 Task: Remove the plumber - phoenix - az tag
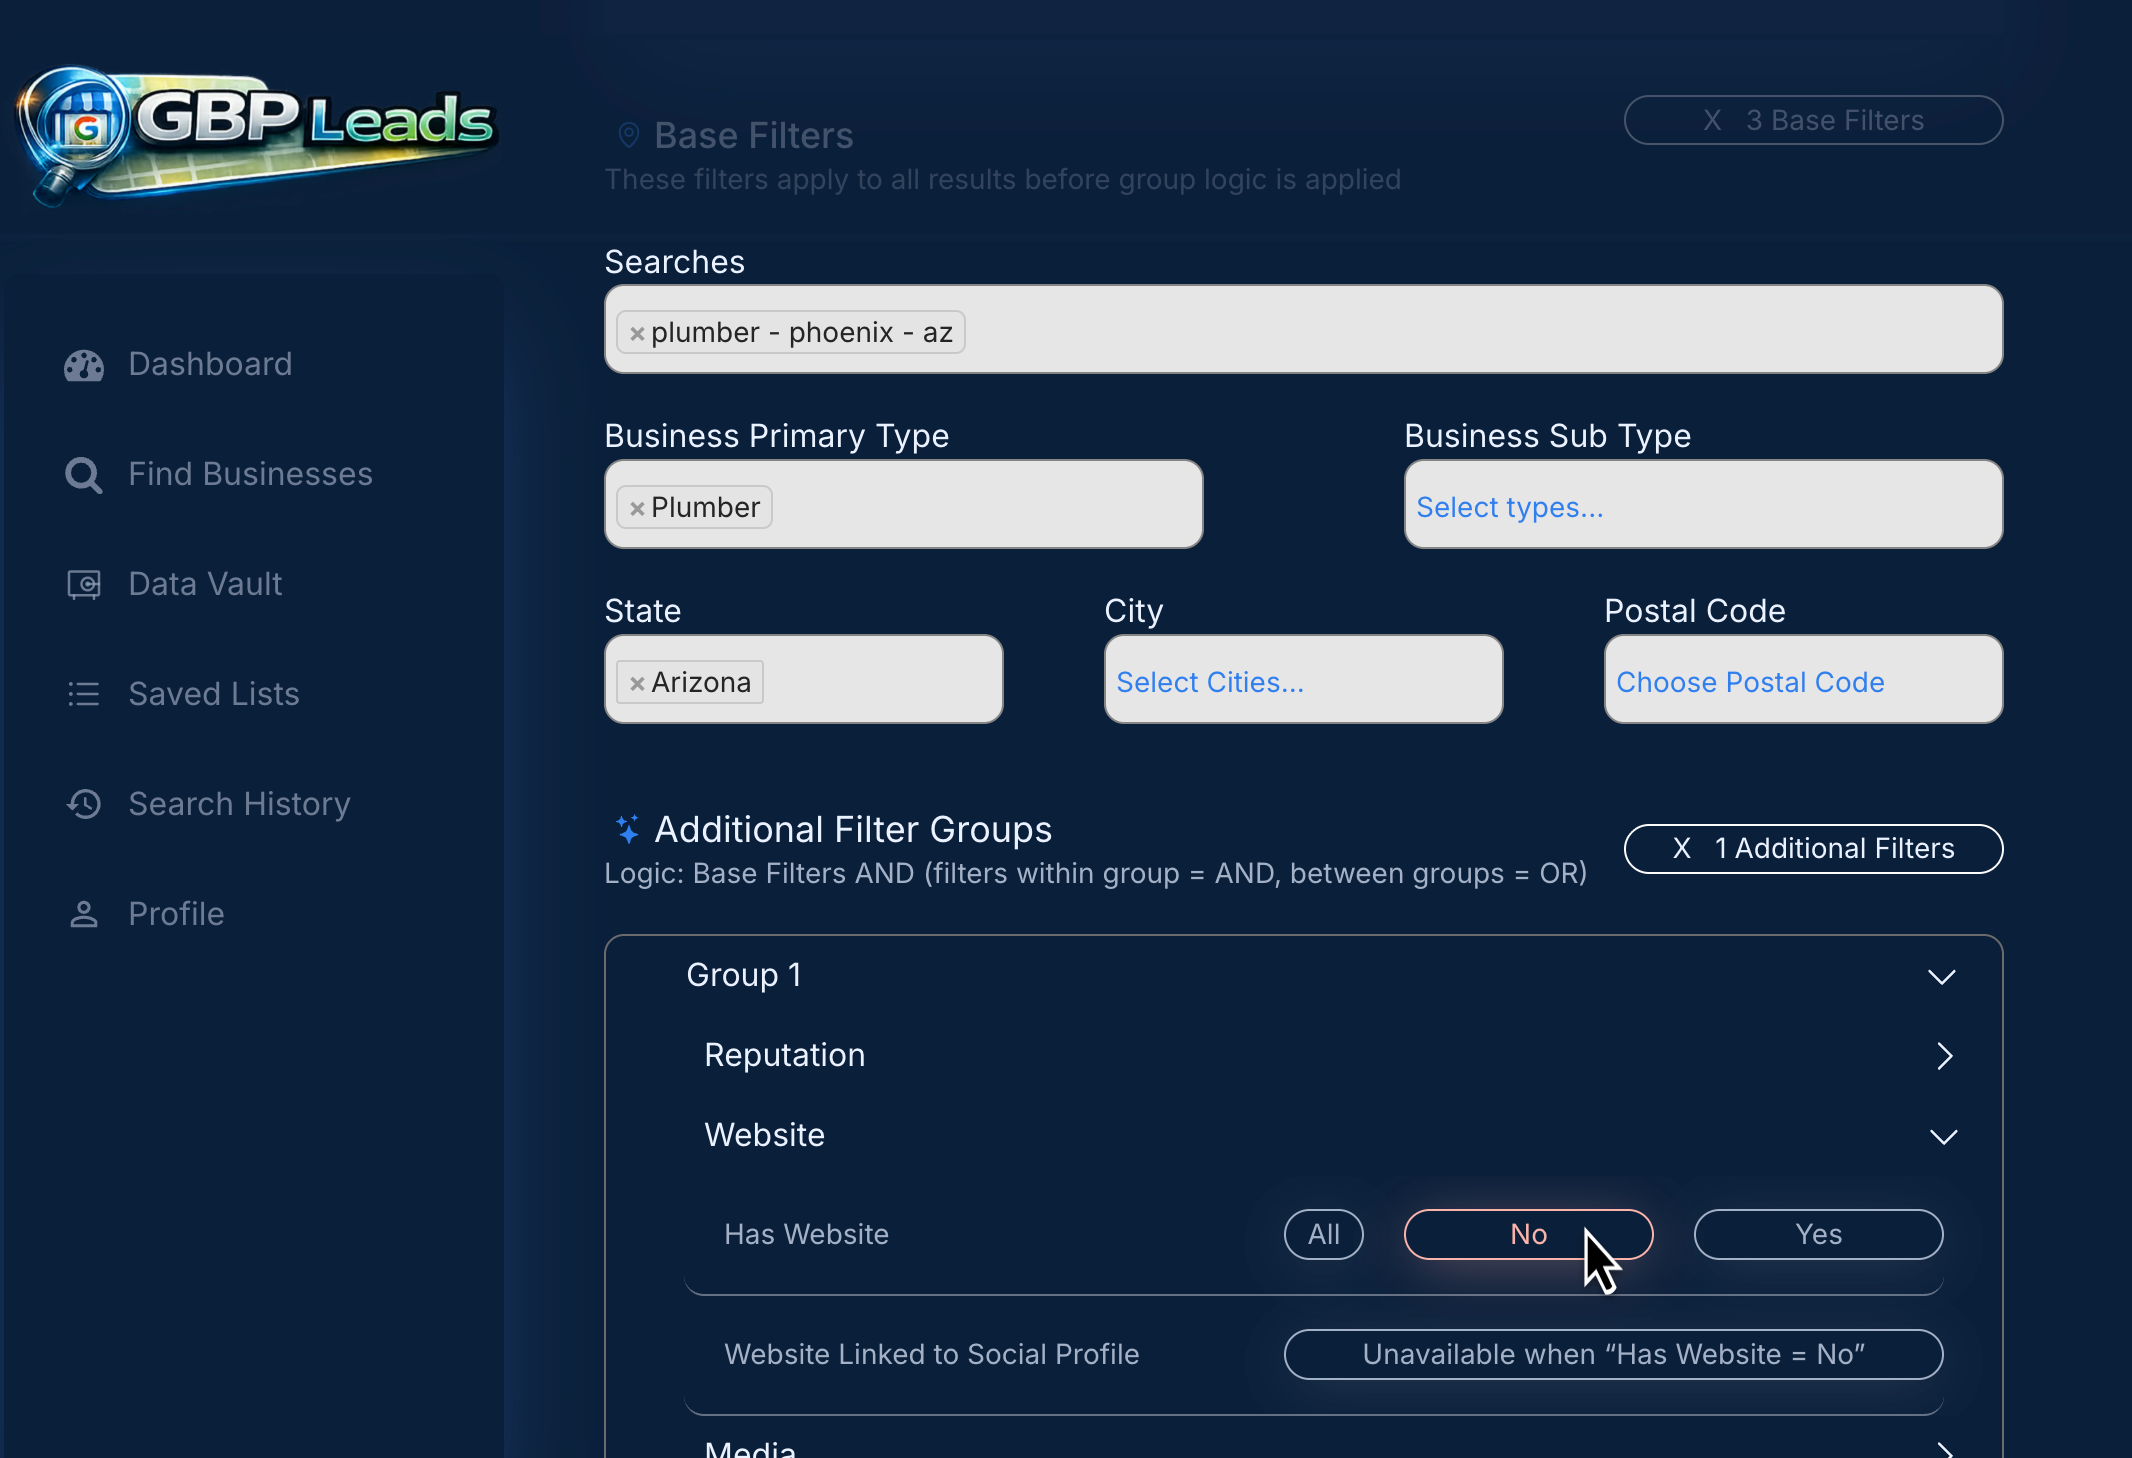(637, 333)
